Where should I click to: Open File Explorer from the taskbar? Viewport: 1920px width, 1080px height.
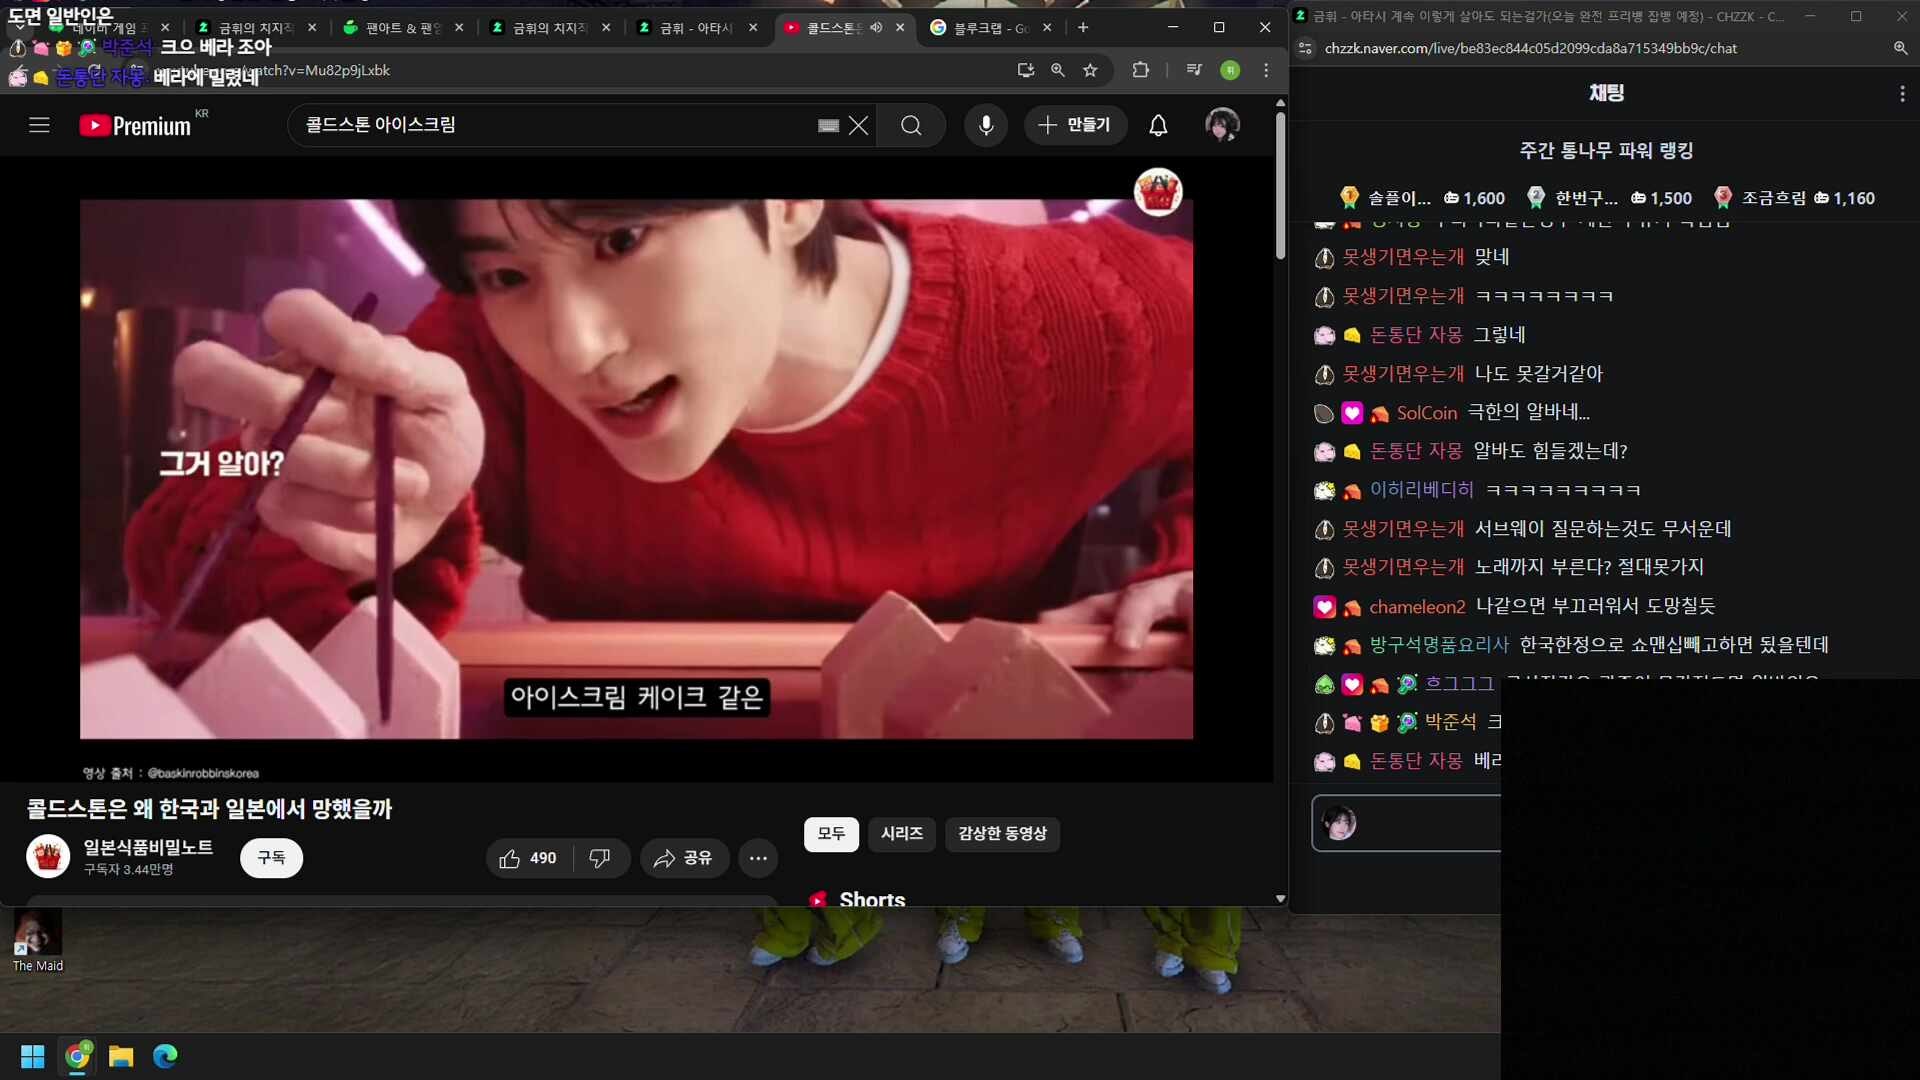click(121, 1056)
